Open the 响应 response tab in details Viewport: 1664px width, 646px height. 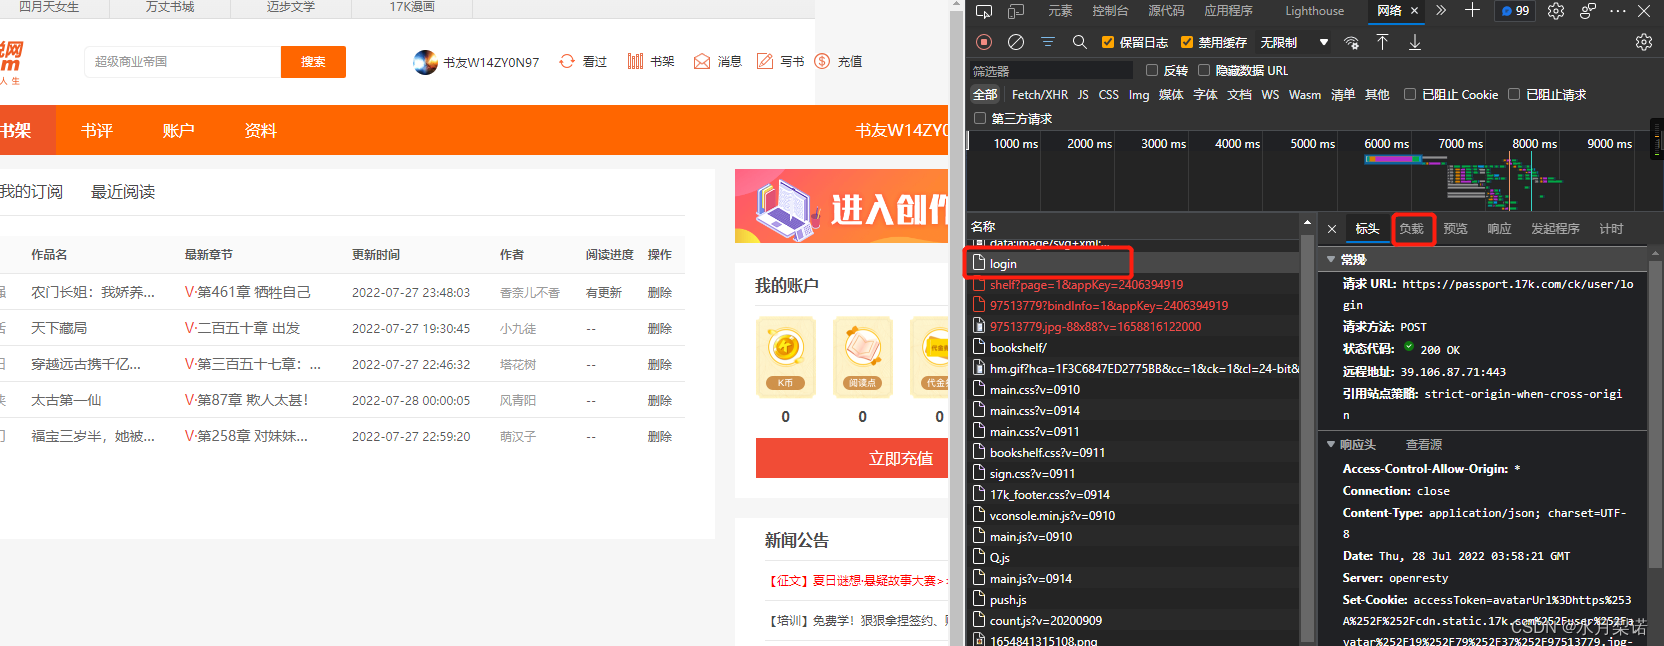(1499, 229)
